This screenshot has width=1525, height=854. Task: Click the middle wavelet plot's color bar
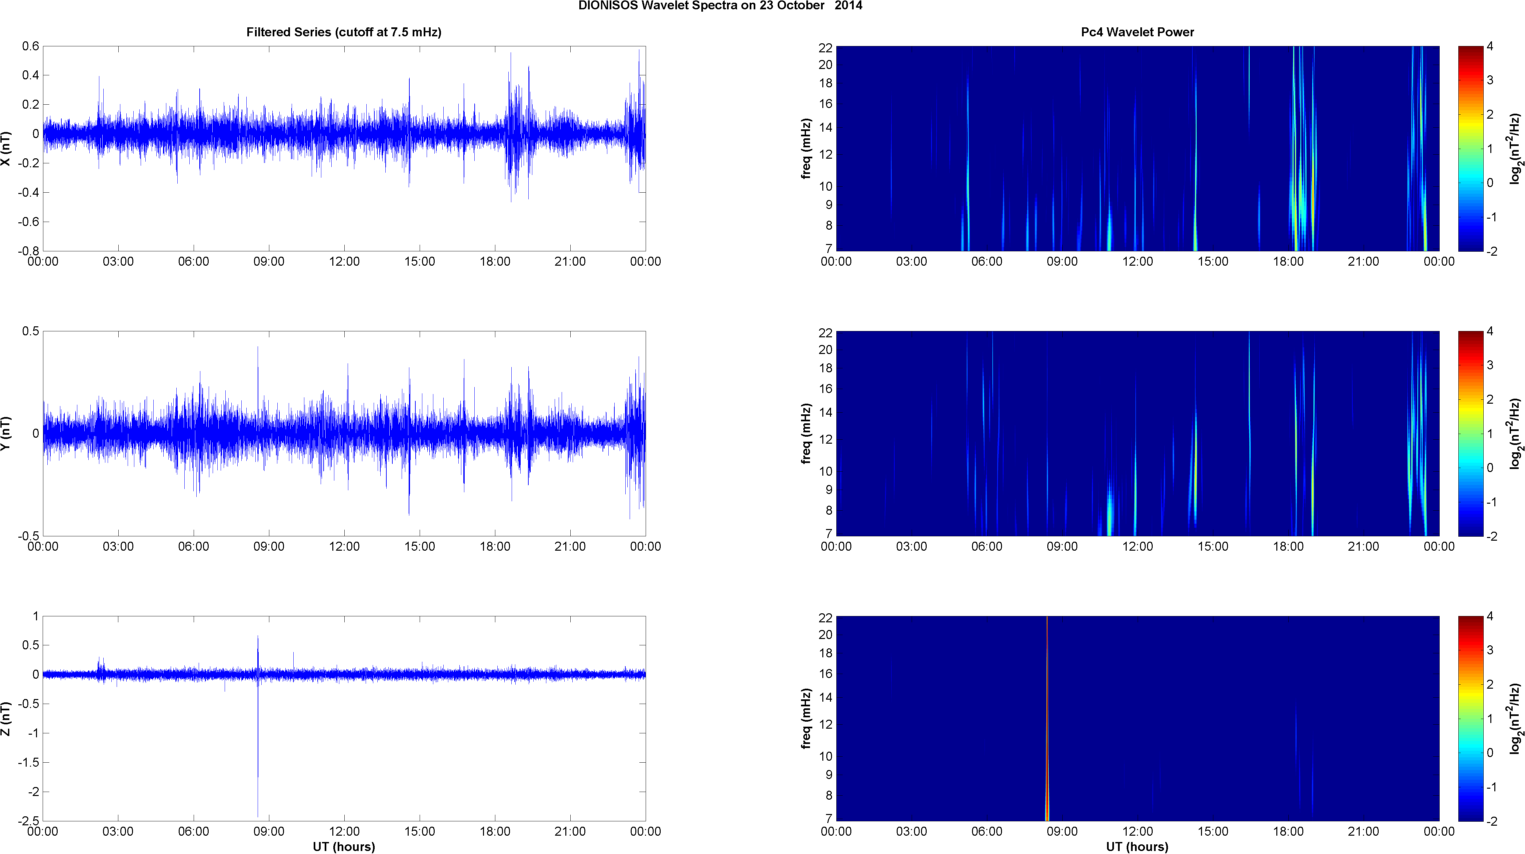pyautogui.click(x=1470, y=433)
